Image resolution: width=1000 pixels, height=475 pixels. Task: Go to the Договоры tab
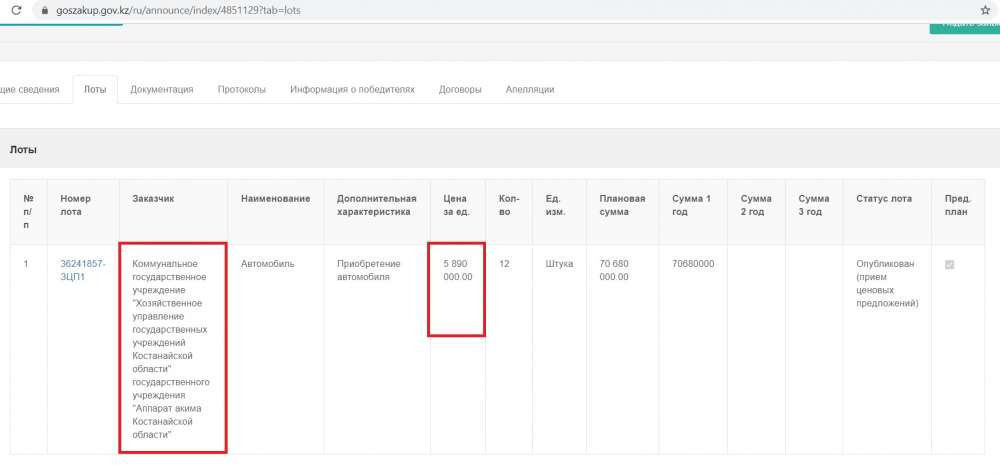click(x=460, y=89)
